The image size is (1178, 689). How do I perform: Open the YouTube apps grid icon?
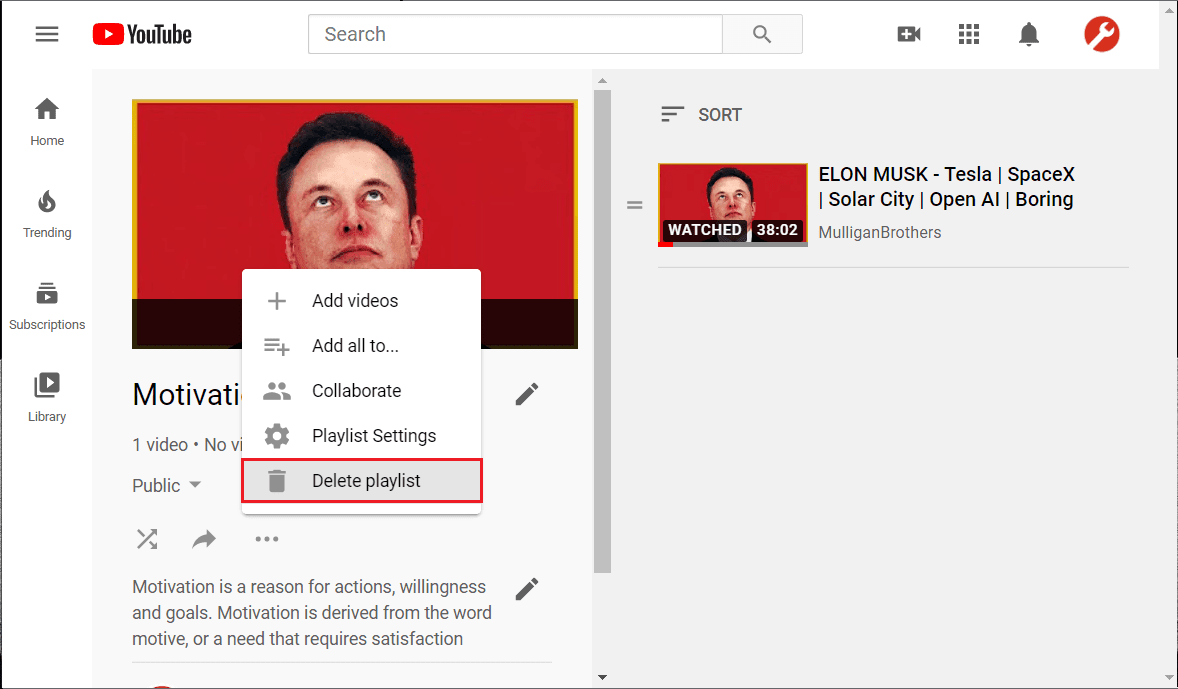point(968,33)
